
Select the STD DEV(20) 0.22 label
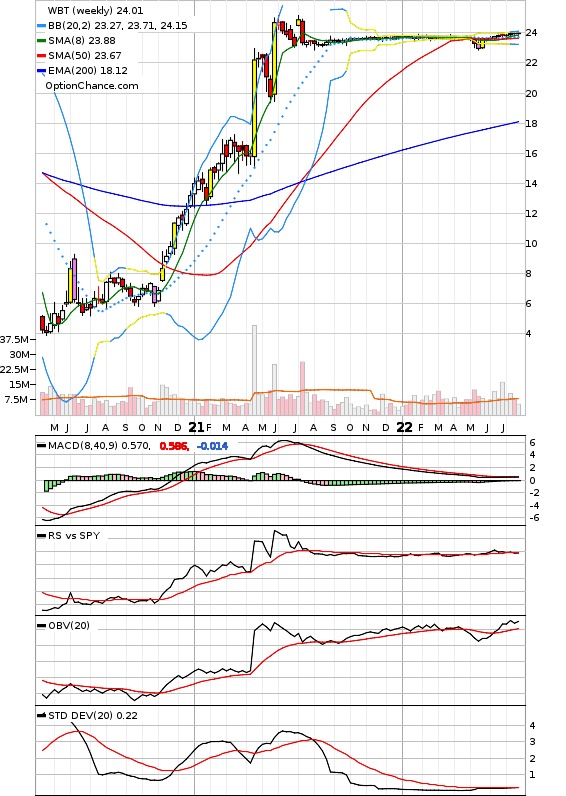tap(93, 716)
